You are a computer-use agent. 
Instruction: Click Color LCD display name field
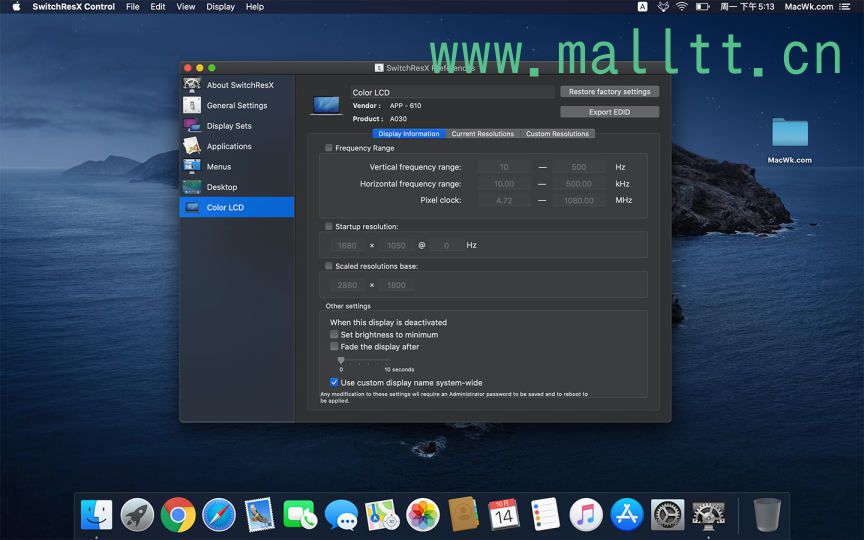pos(452,92)
